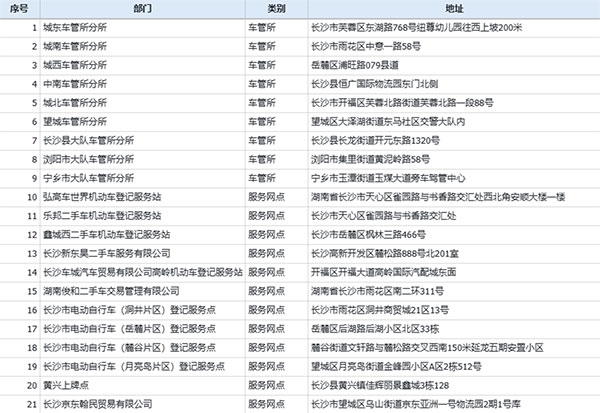The height and width of the screenshot is (413, 600).
Task: Click the 地址 column header
Action: point(454,9)
